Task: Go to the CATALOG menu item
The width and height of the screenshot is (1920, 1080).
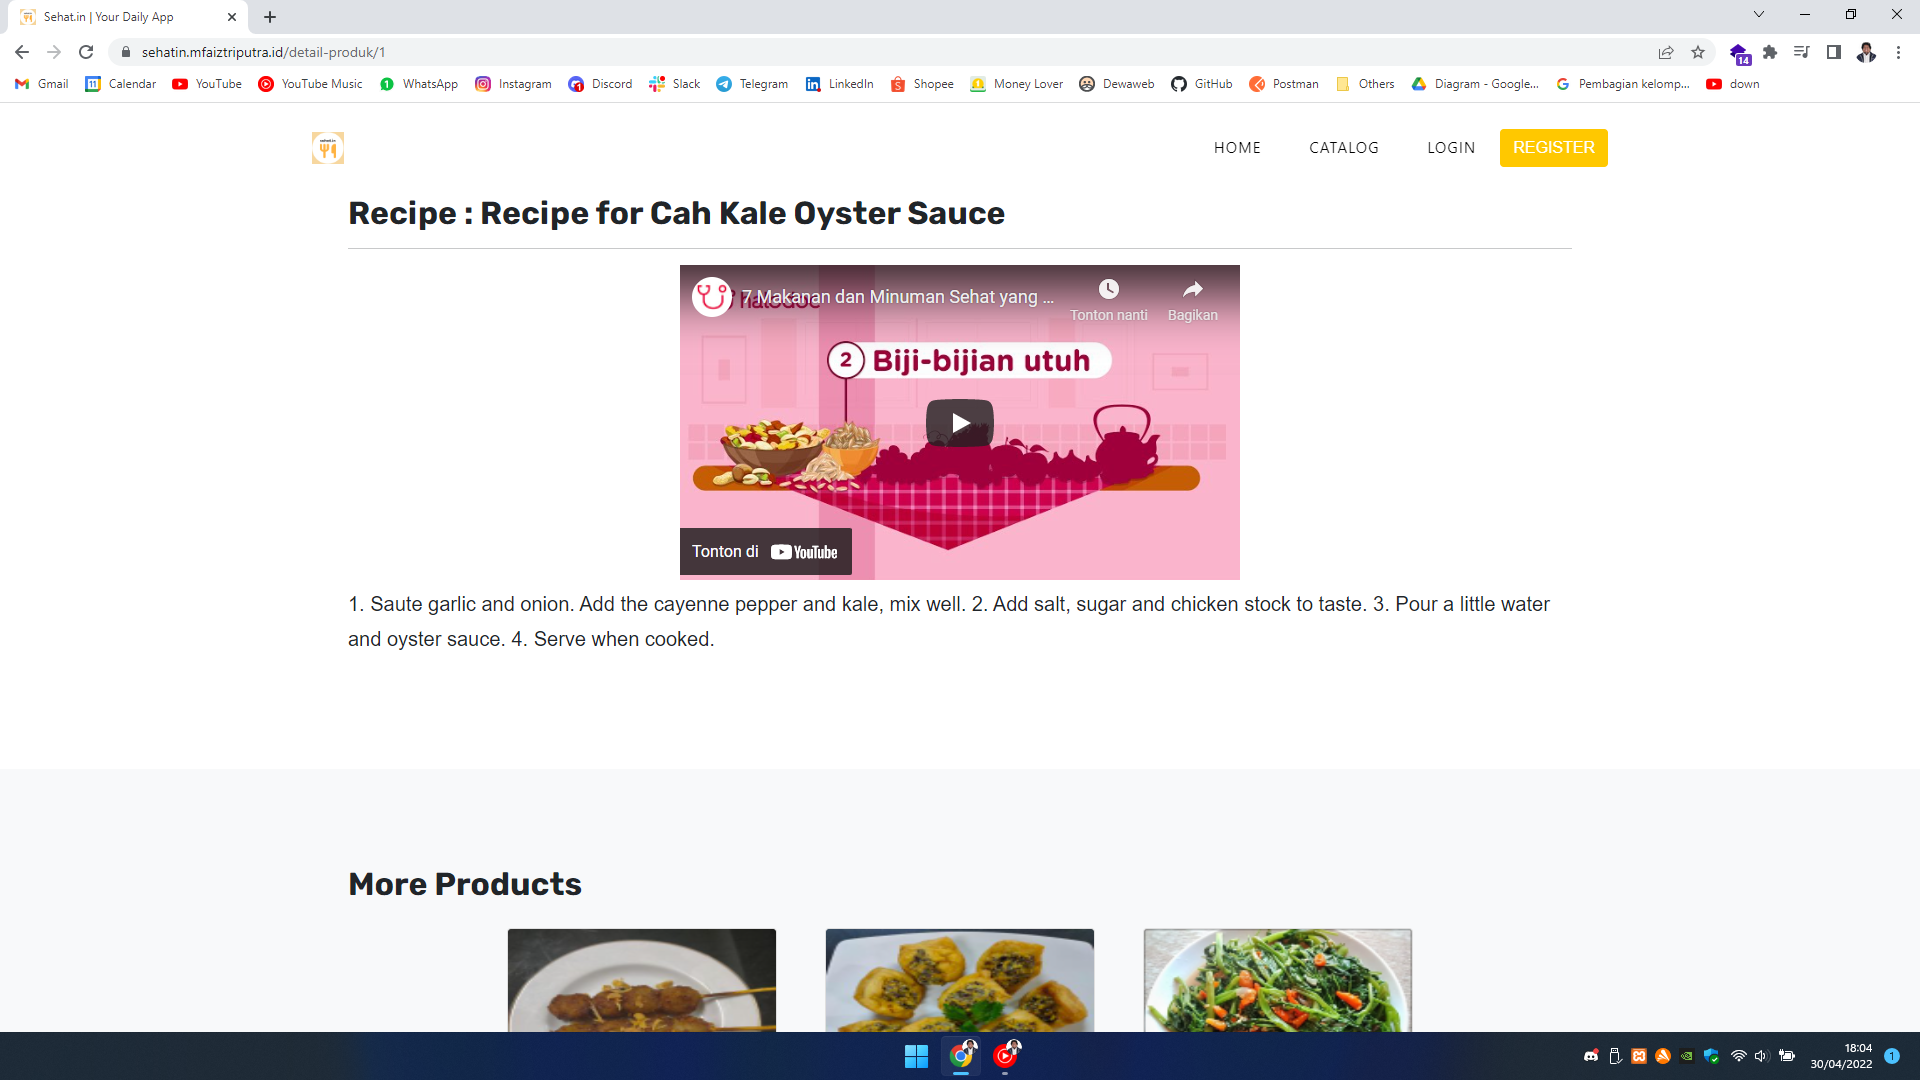Action: pos(1343,148)
